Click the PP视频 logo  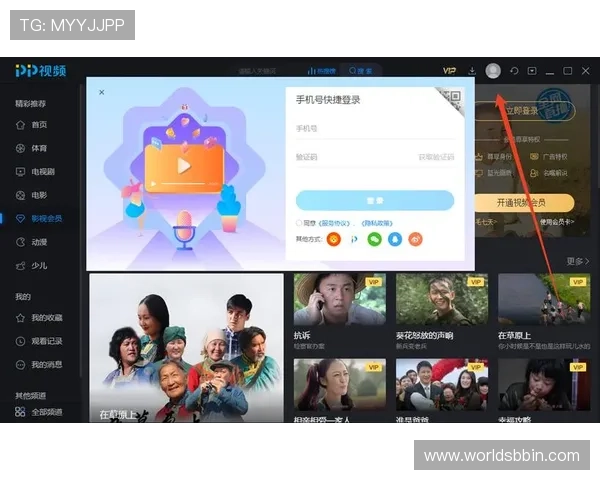(41, 71)
